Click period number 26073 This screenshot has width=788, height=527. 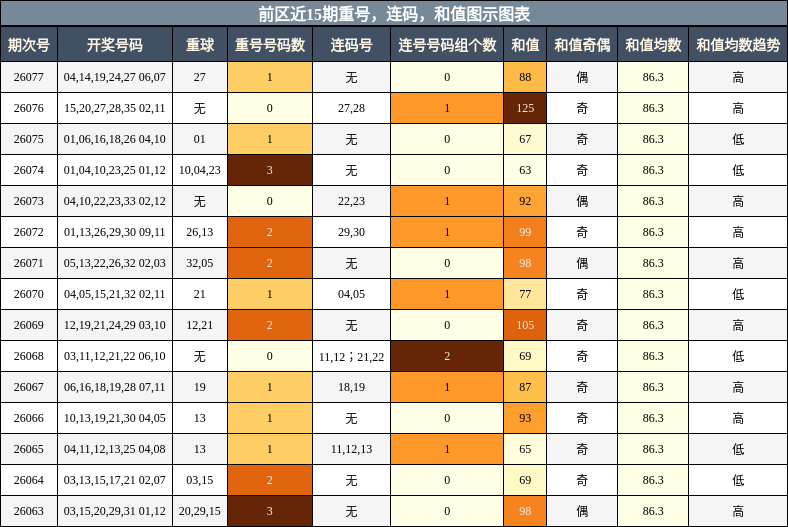29,201
